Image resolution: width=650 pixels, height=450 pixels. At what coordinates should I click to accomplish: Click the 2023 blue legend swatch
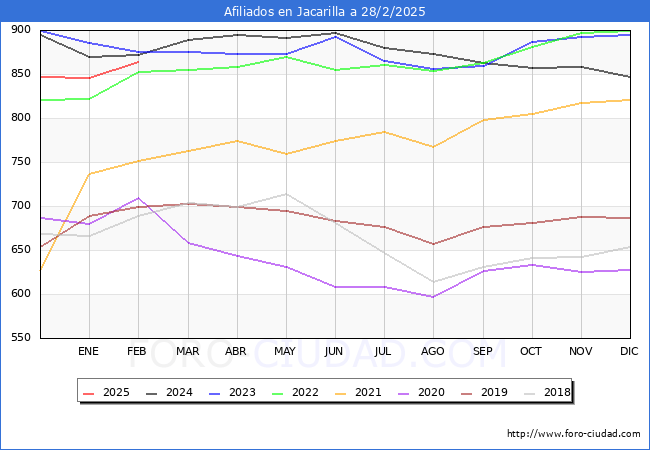[x=214, y=392]
